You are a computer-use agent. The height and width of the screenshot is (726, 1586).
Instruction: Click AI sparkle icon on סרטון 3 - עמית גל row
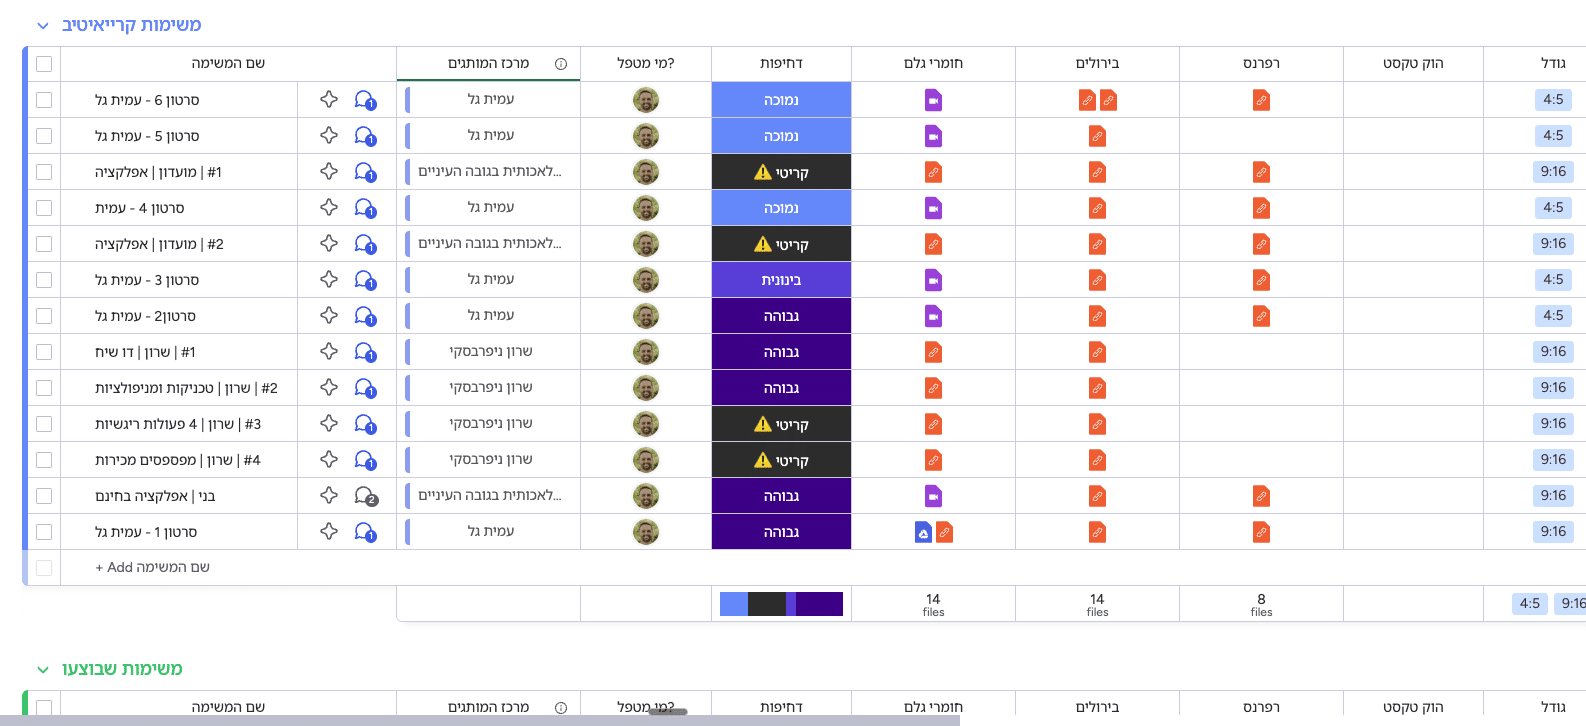[329, 279]
